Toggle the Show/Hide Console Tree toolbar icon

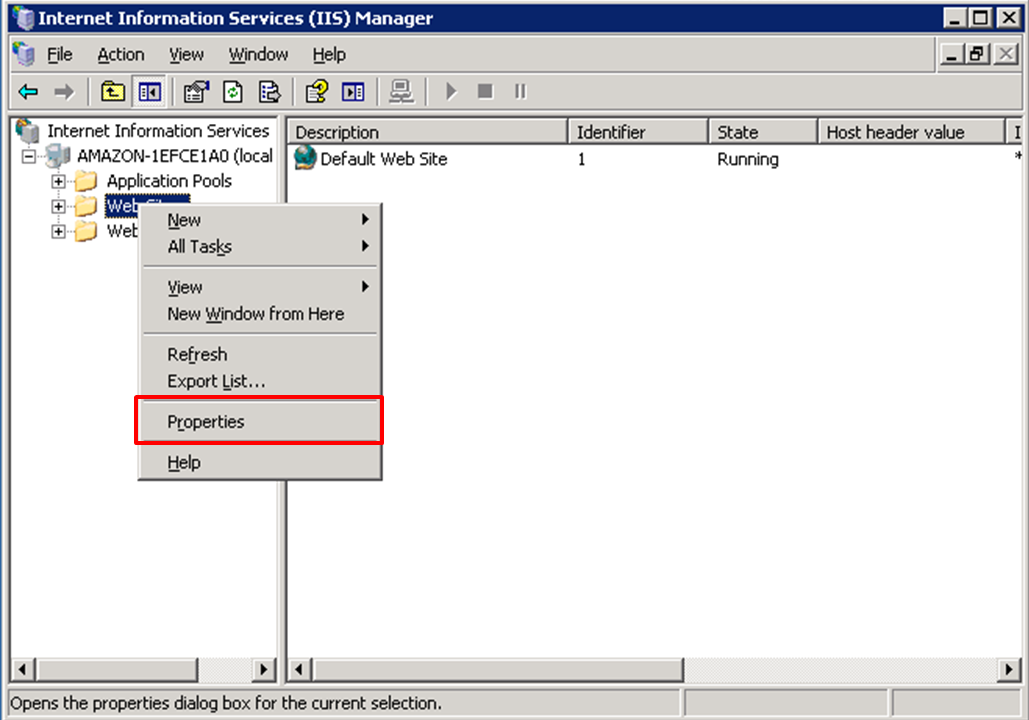(150, 92)
